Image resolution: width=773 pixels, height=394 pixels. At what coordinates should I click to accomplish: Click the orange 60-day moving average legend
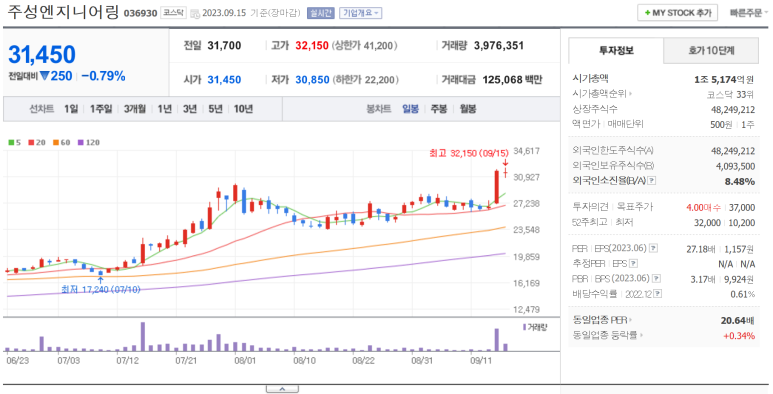pyautogui.click(x=62, y=143)
